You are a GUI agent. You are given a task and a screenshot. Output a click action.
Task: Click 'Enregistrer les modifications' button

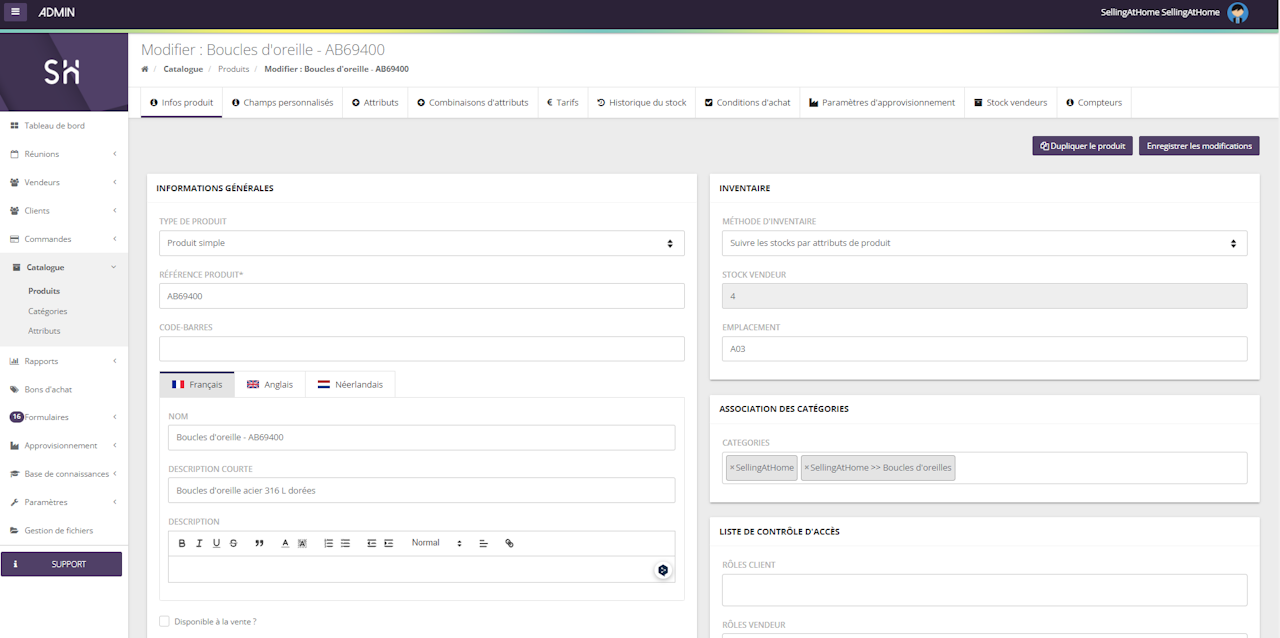pos(1198,146)
